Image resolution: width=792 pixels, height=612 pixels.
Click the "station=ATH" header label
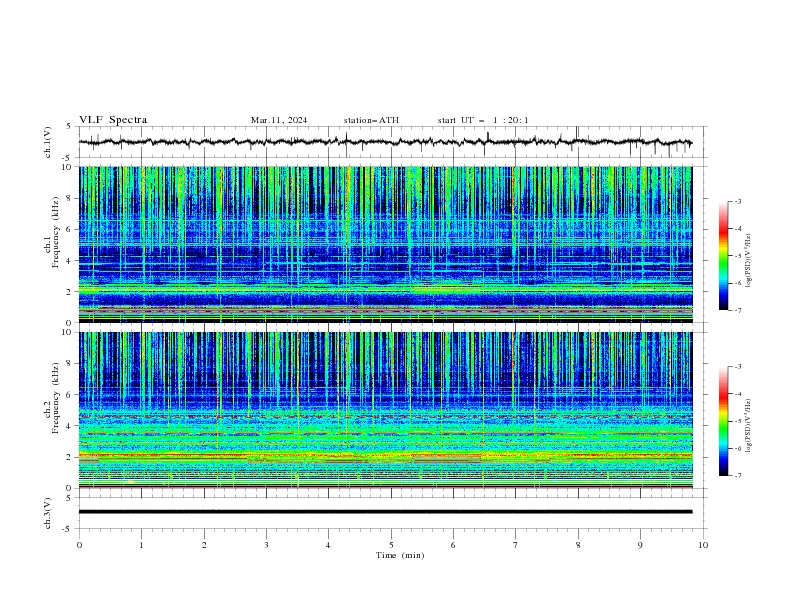[x=371, y=120]
